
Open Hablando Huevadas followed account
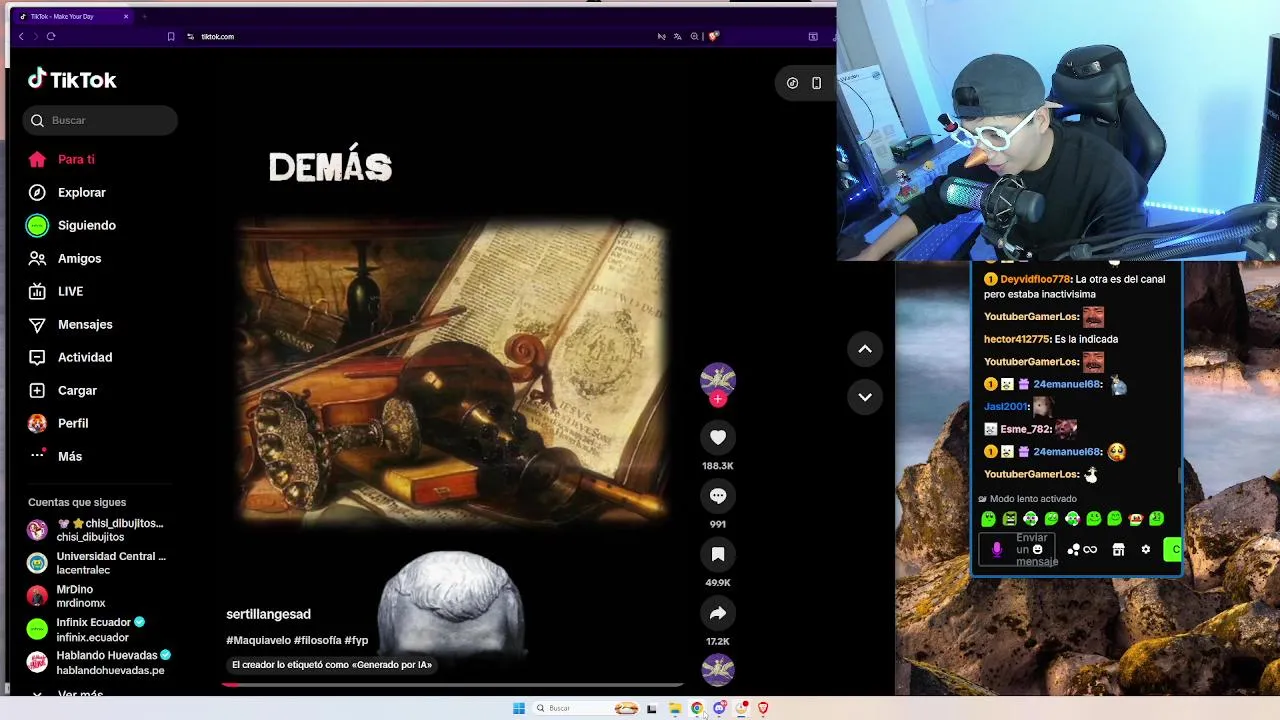[x=99, y=662]
